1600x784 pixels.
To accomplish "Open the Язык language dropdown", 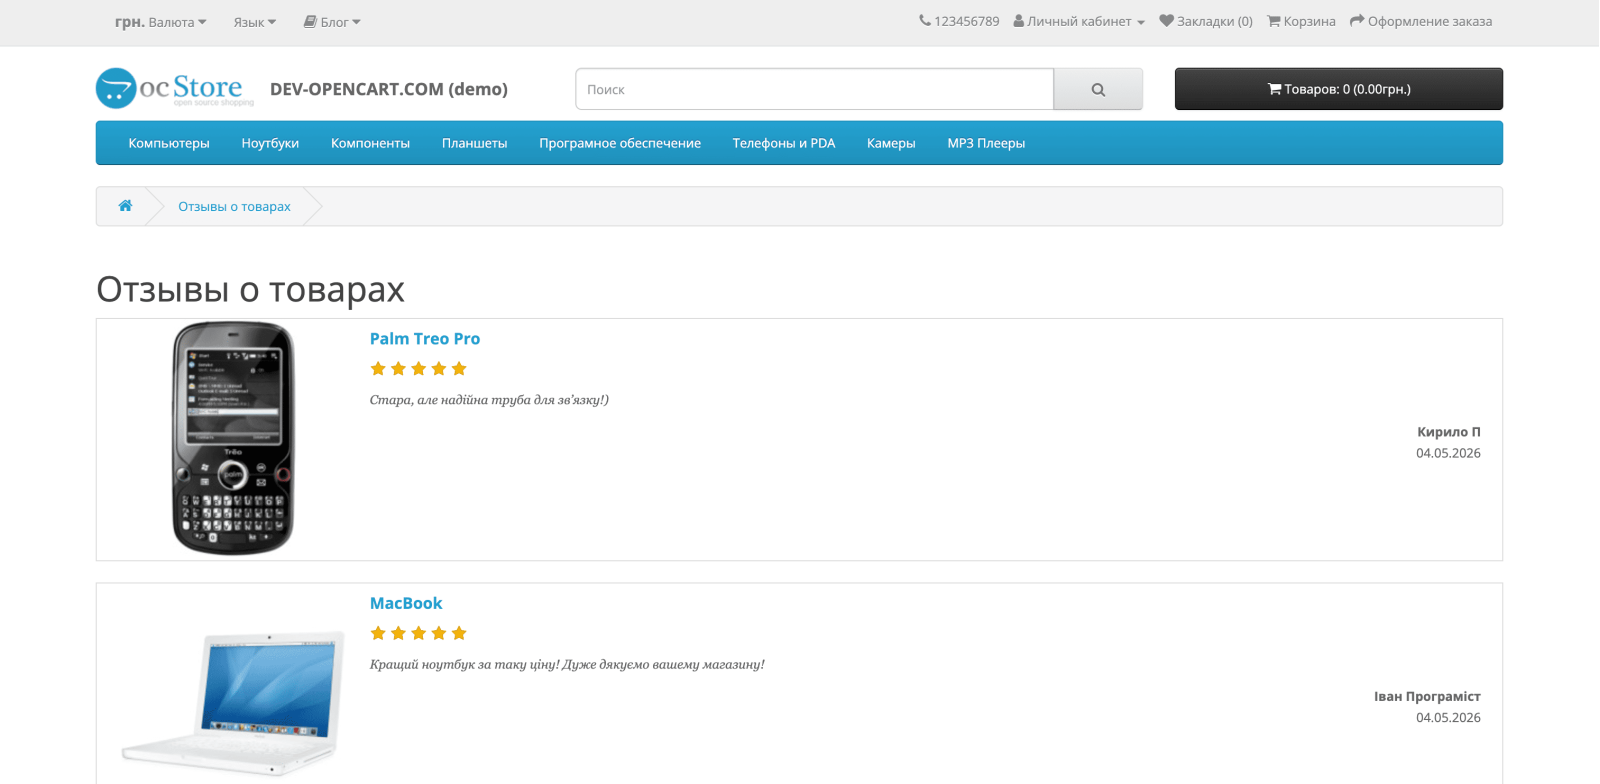I will coord(255,22).
